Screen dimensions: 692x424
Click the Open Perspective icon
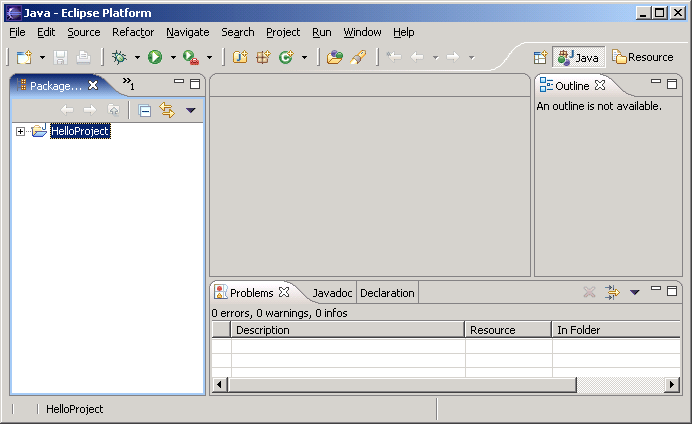[540, 58]
